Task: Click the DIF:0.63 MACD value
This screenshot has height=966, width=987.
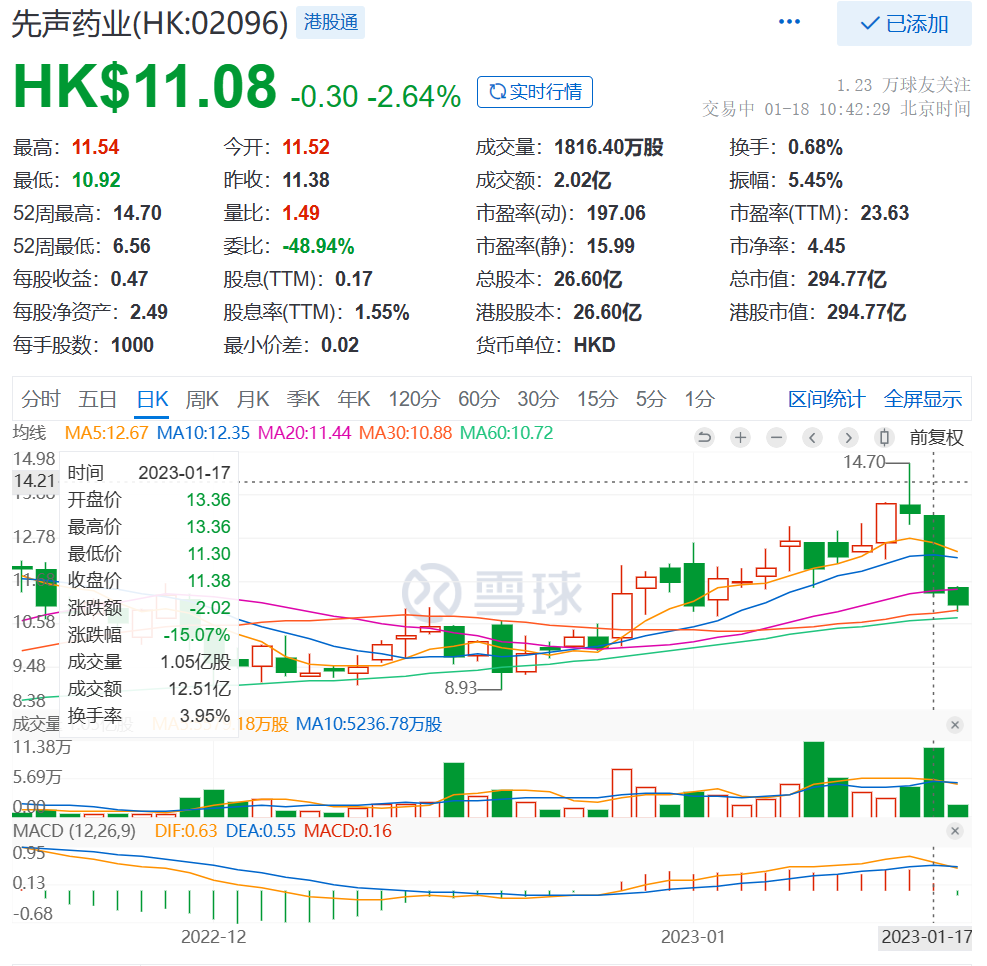Action: 186,831
